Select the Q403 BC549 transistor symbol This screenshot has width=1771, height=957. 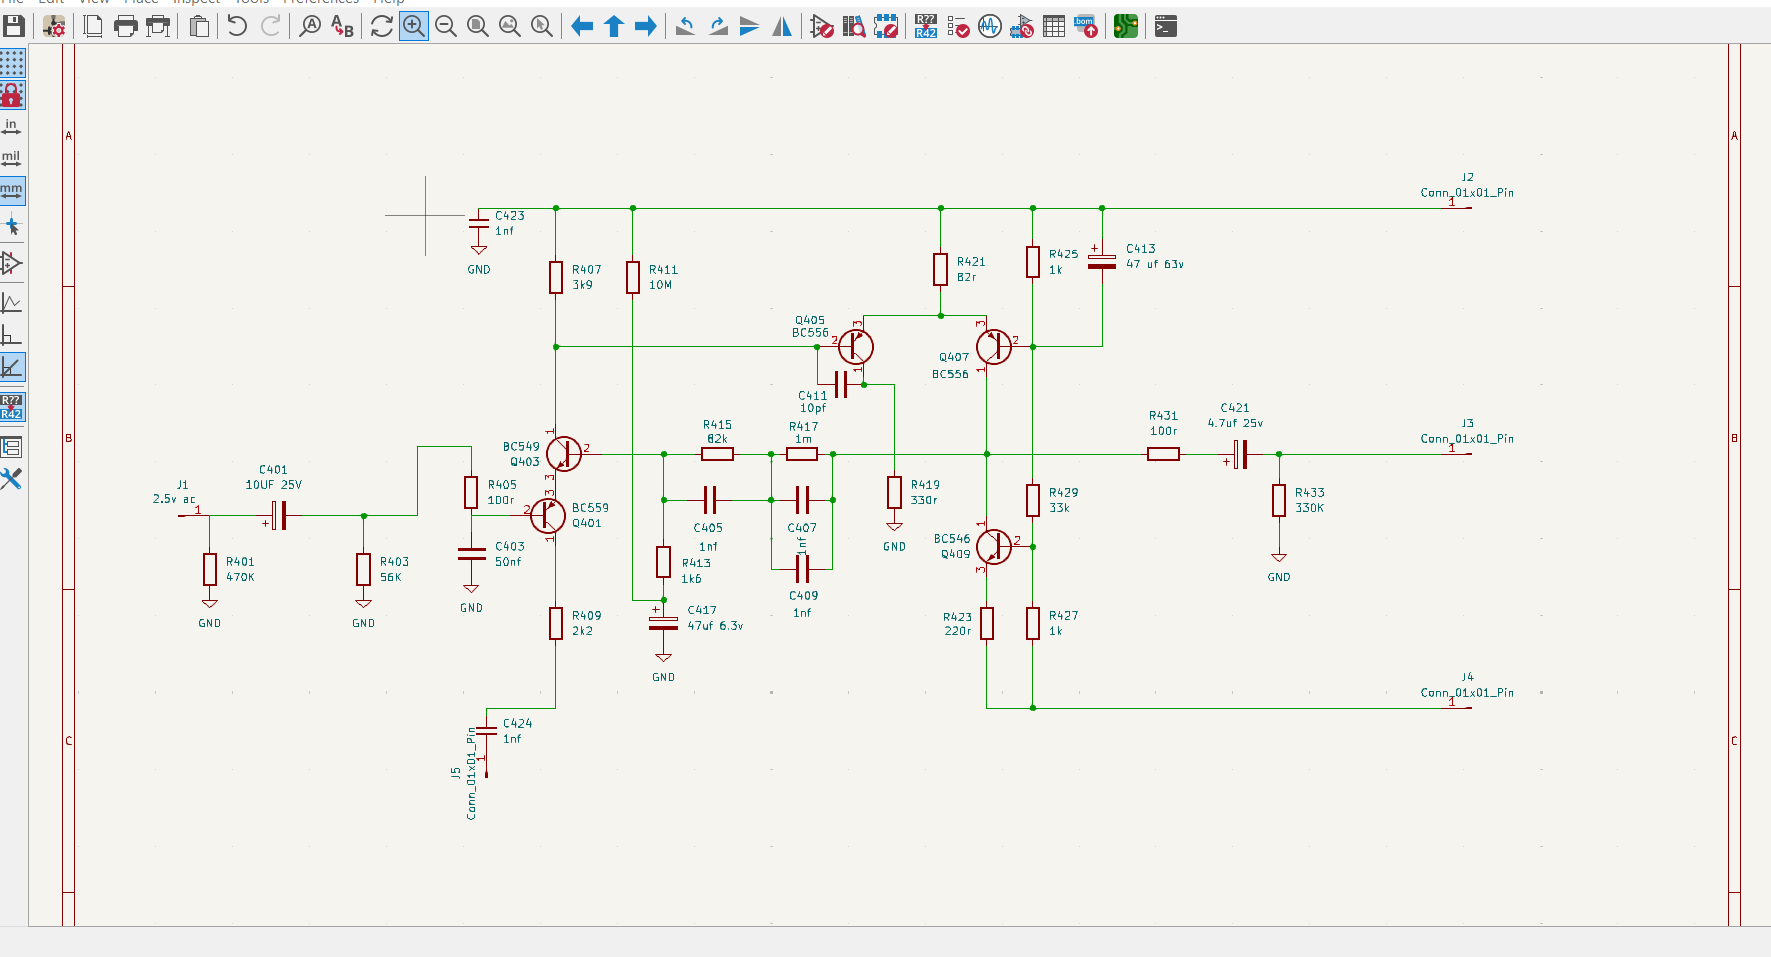pos(564,454)
